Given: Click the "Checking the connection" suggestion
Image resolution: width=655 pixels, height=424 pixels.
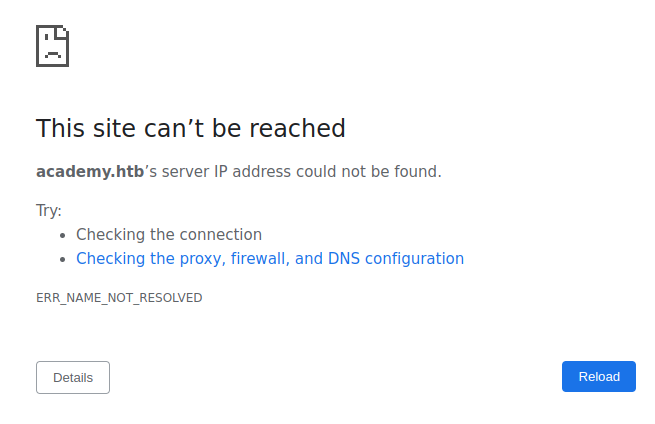Looking at the screenshot, I should coord(169,235).
